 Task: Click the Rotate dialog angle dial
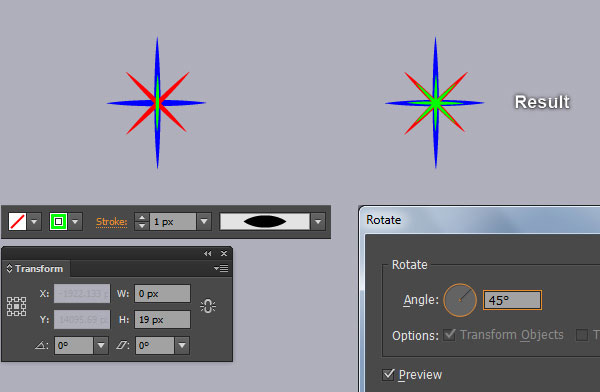tap(460, 300)
